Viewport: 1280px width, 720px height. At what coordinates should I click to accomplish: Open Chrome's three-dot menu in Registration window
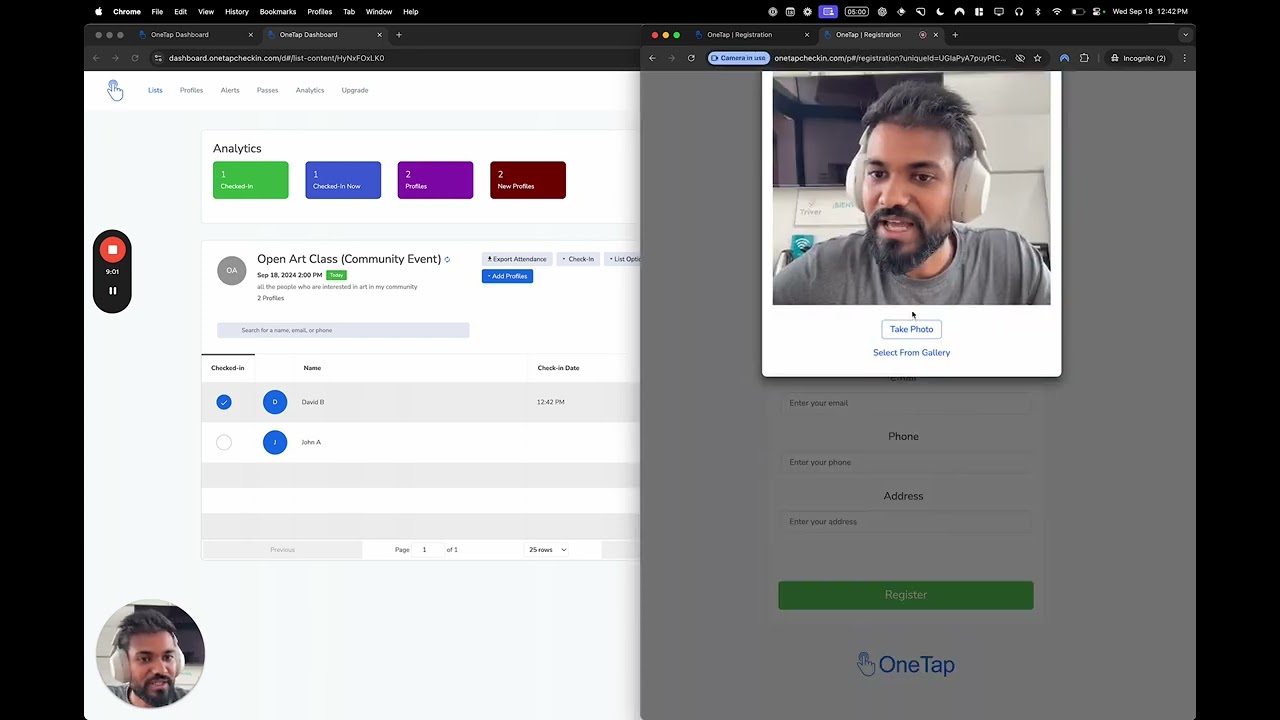1184,58
